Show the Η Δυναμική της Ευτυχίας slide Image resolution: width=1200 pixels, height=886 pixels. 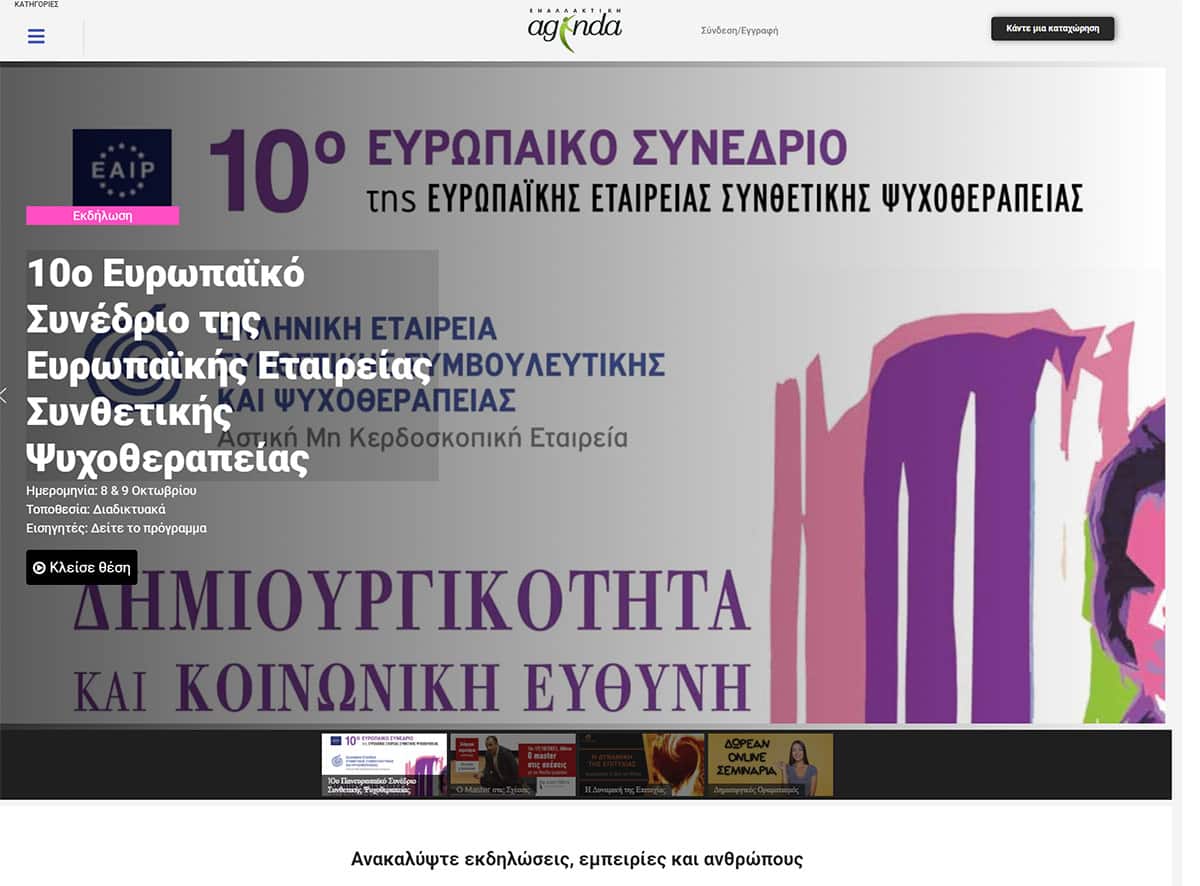(641, 765)
